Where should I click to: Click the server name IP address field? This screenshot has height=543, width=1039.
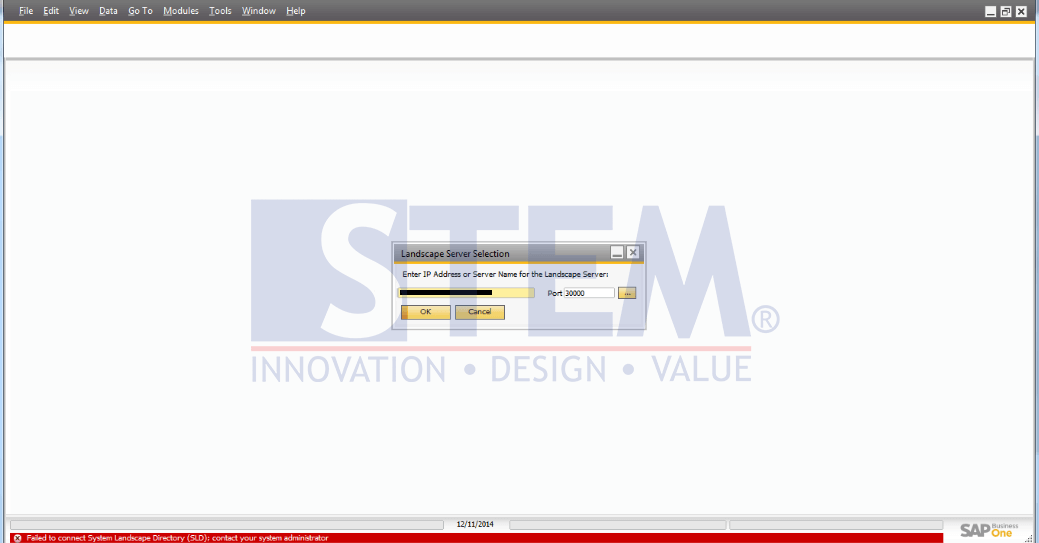(466, 292)
